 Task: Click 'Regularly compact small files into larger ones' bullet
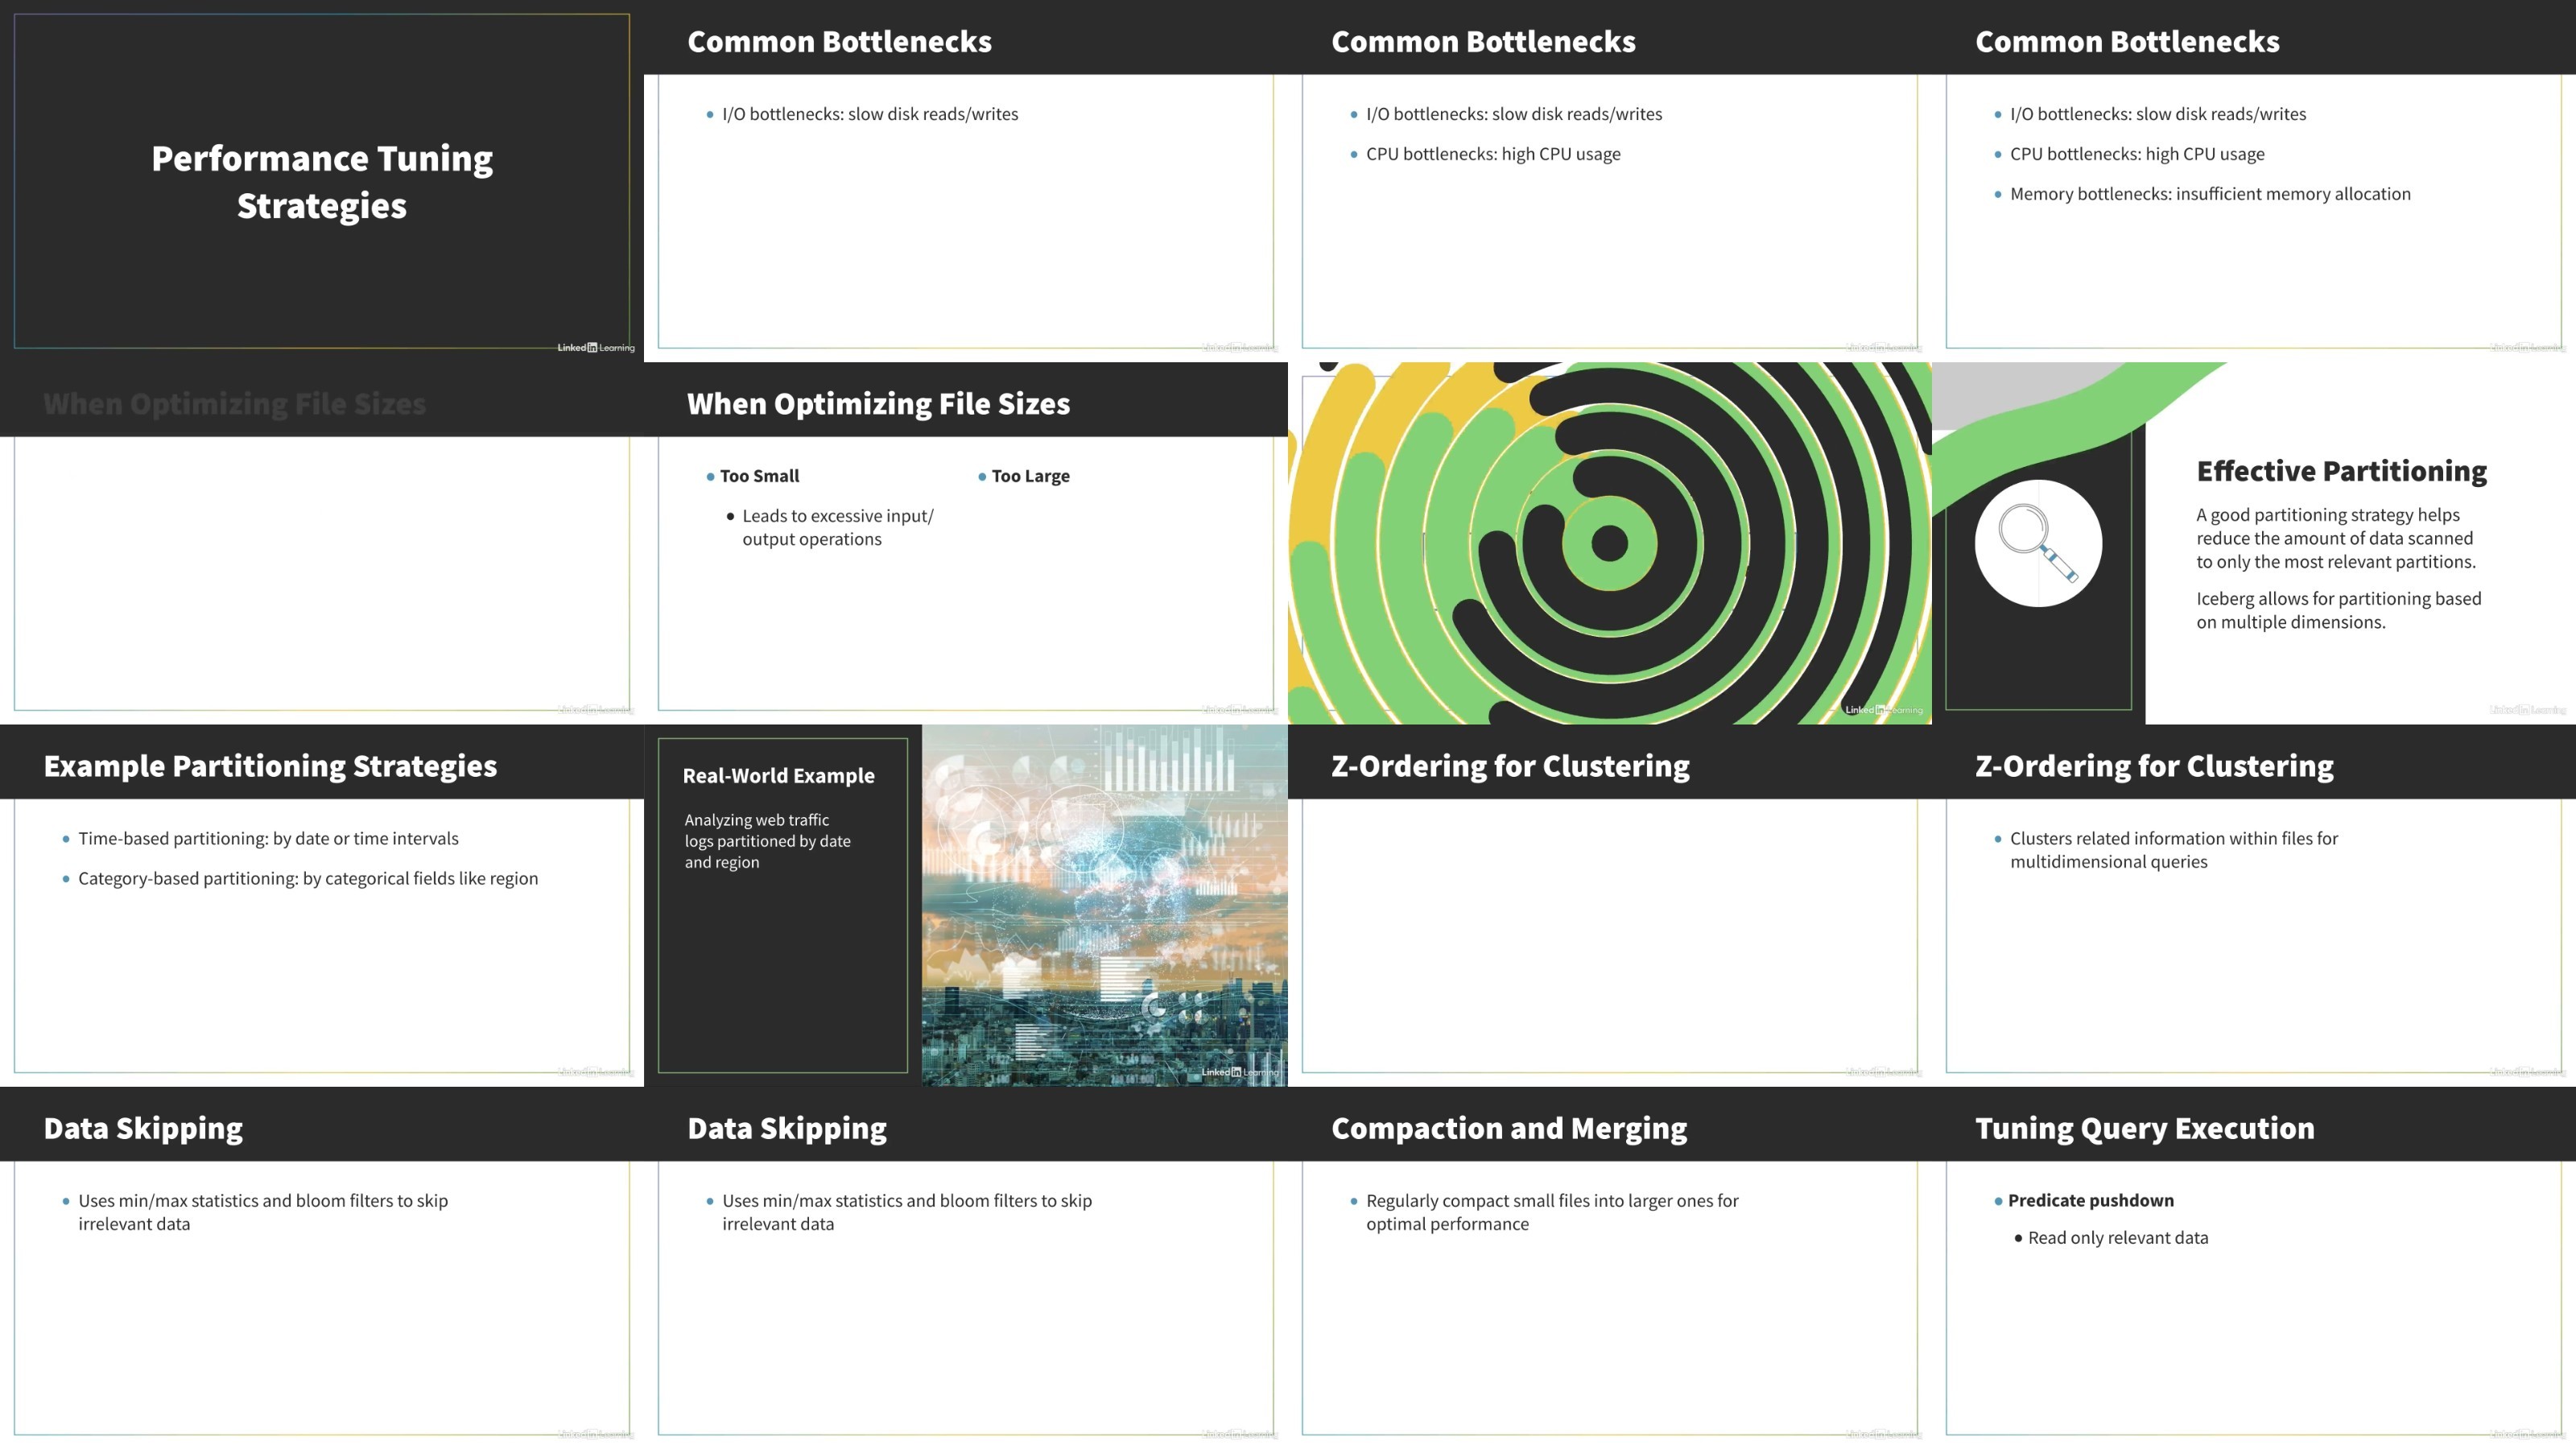(1552, 1212)
